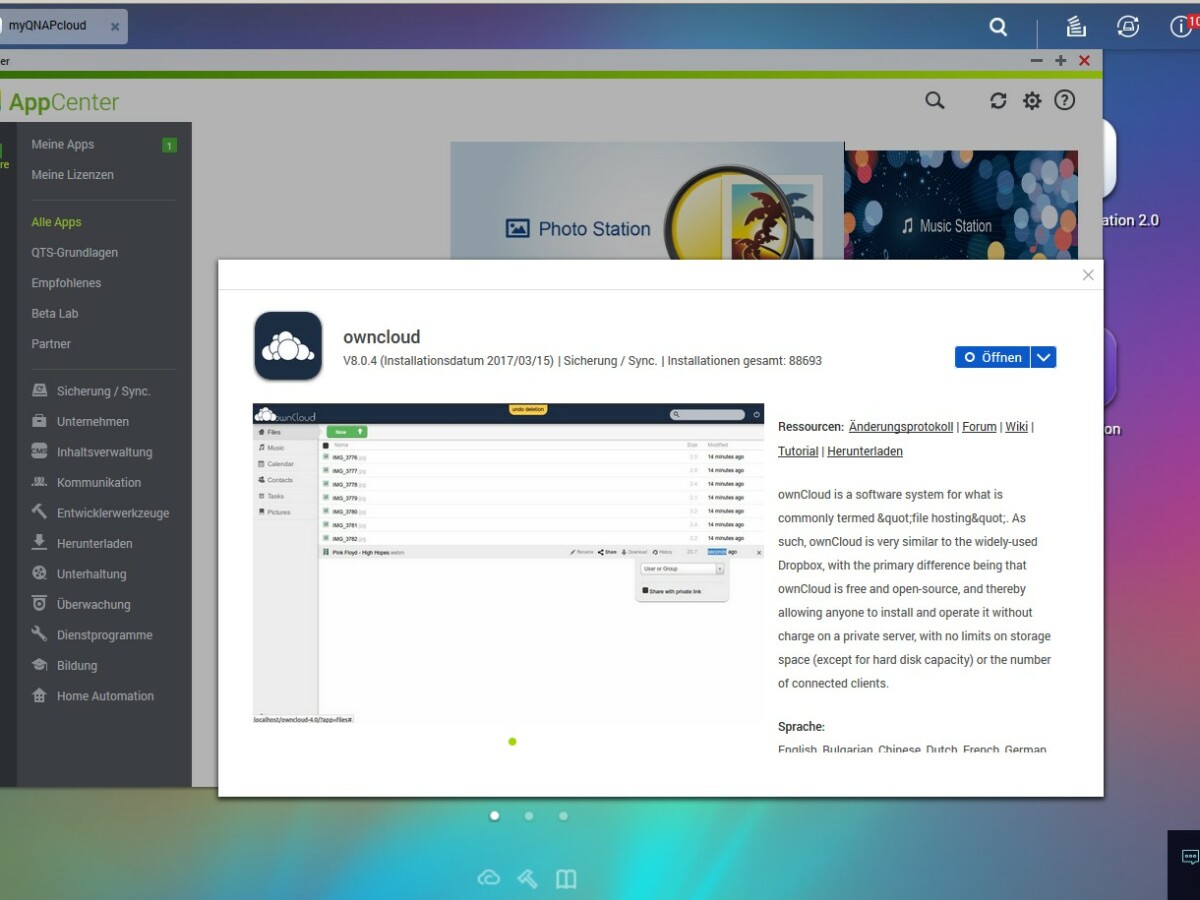Click the Entwicklerwerkzeuge hammer icon
1200x900 pixels.
click(x=39, y=512)
